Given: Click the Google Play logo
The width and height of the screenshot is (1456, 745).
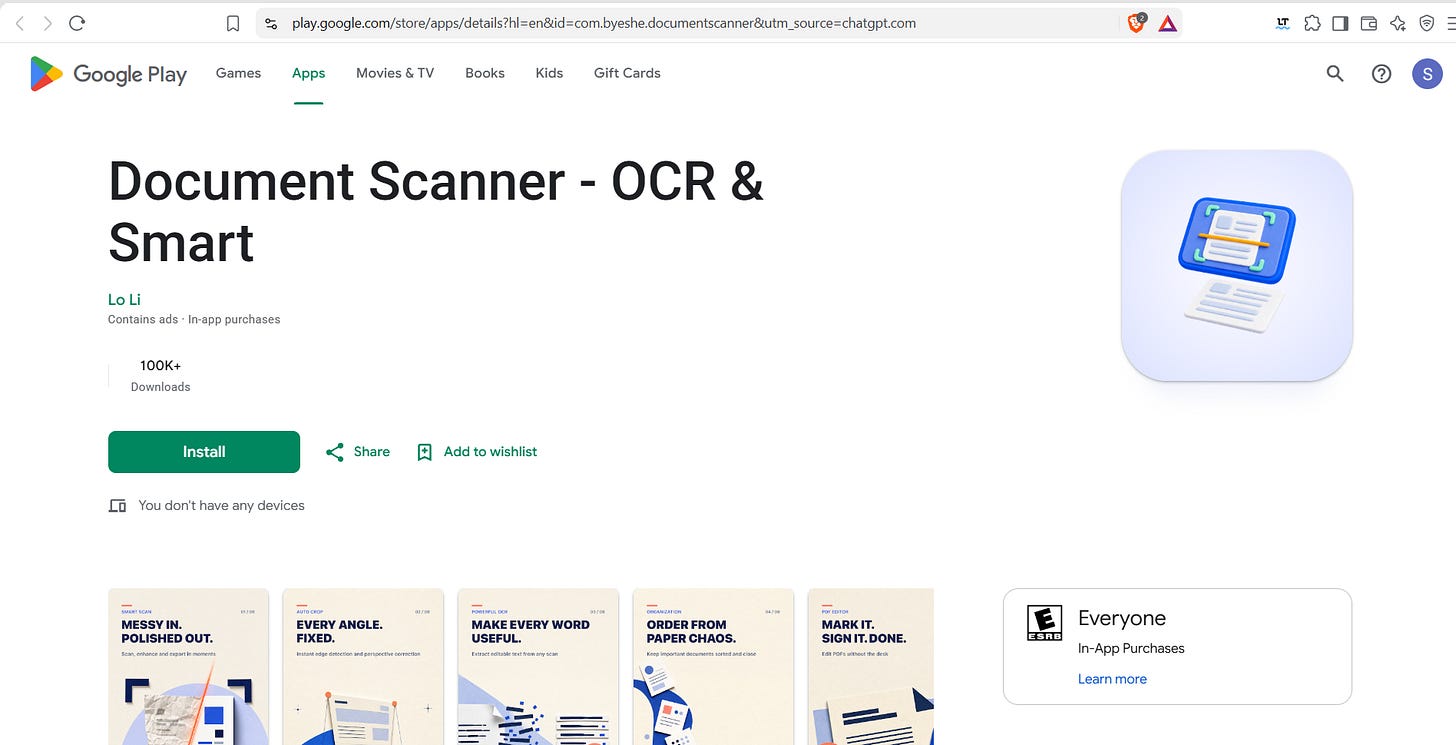Looking at the screenshot, I should (x=108, y=74).
